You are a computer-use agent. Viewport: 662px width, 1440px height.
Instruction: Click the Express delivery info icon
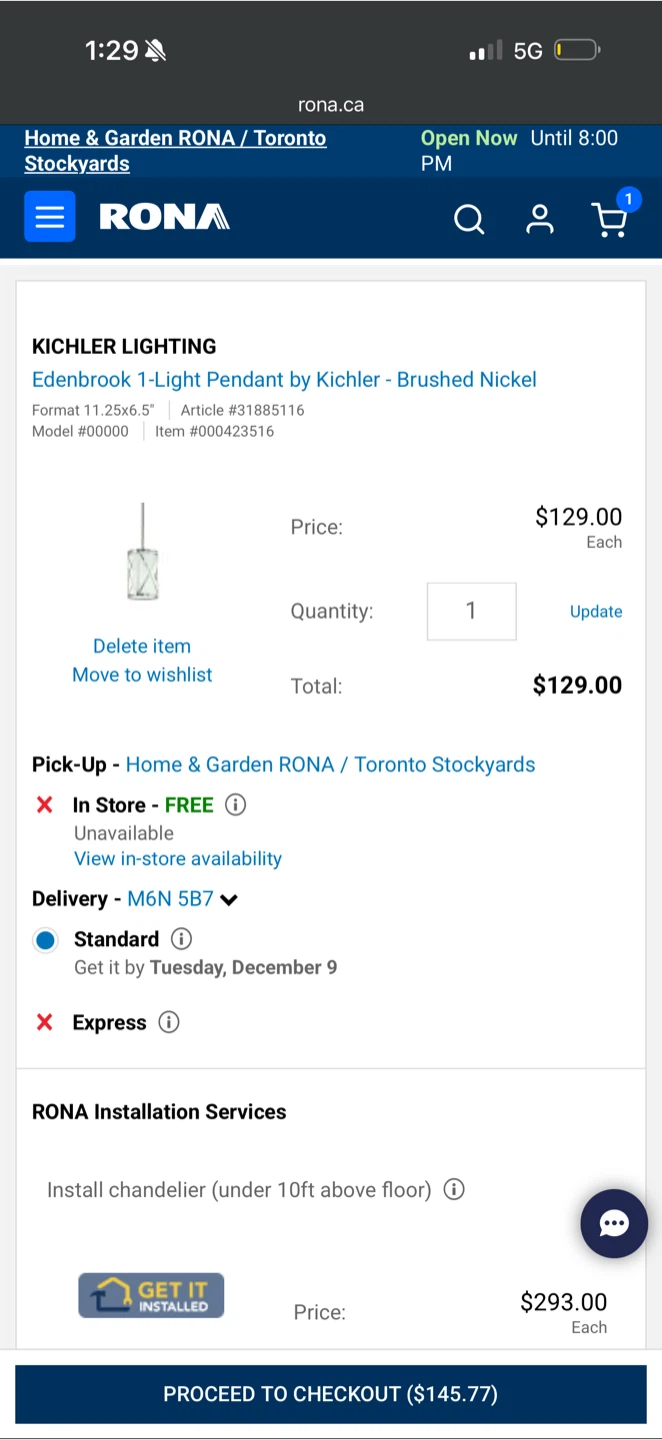click(168, 1022)
